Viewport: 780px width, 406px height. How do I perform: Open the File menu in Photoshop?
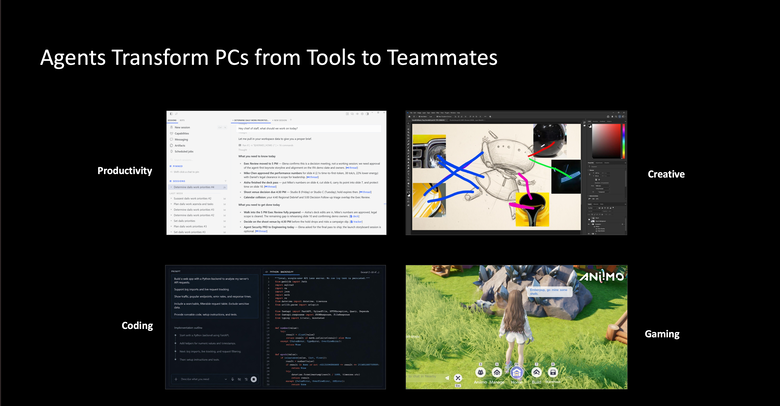coord(413,113)
